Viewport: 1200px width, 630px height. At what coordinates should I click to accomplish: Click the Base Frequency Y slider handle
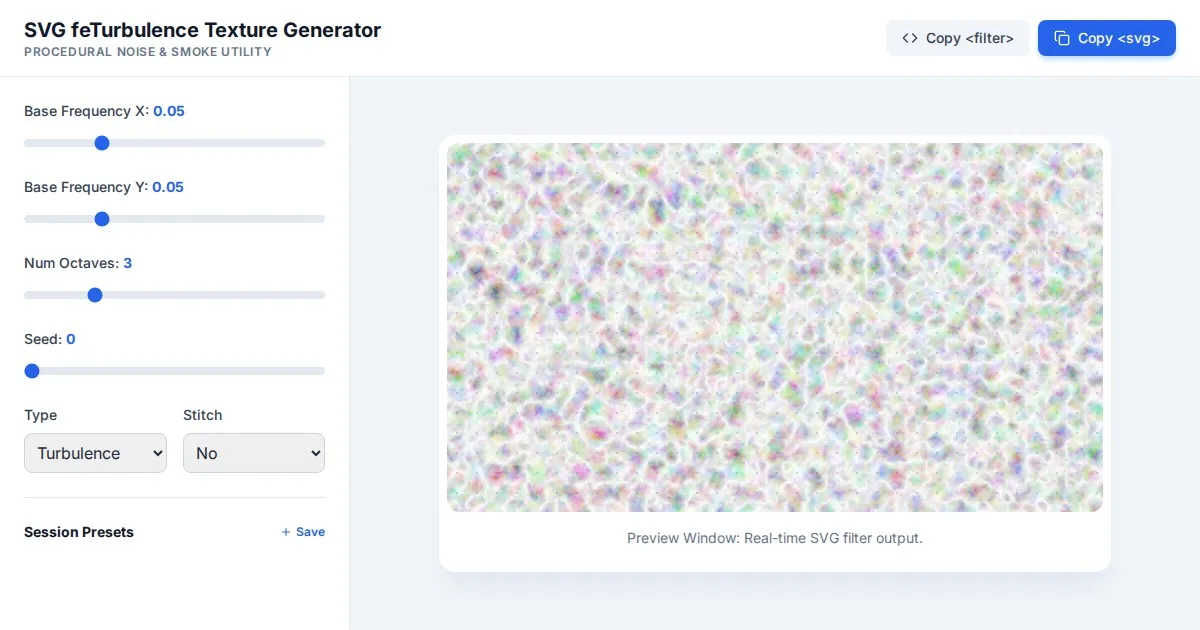tap(101, 219)
